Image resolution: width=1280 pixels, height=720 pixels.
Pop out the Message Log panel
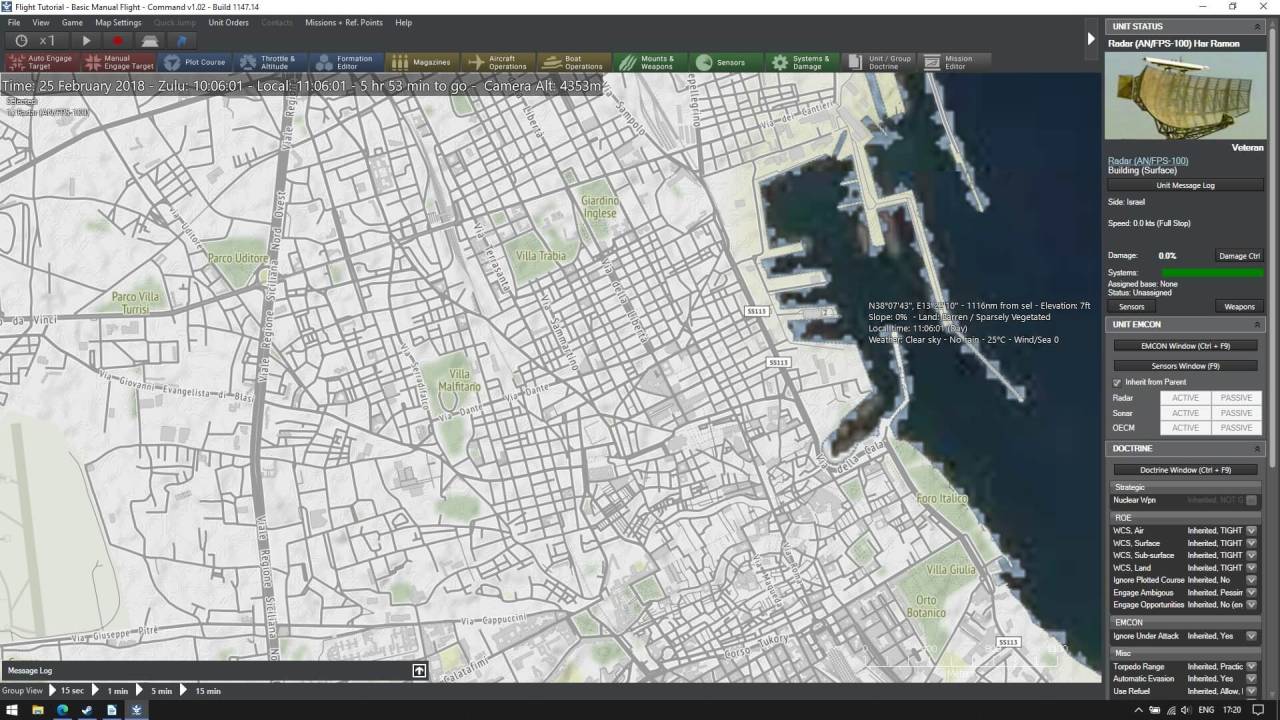(419, 670)
